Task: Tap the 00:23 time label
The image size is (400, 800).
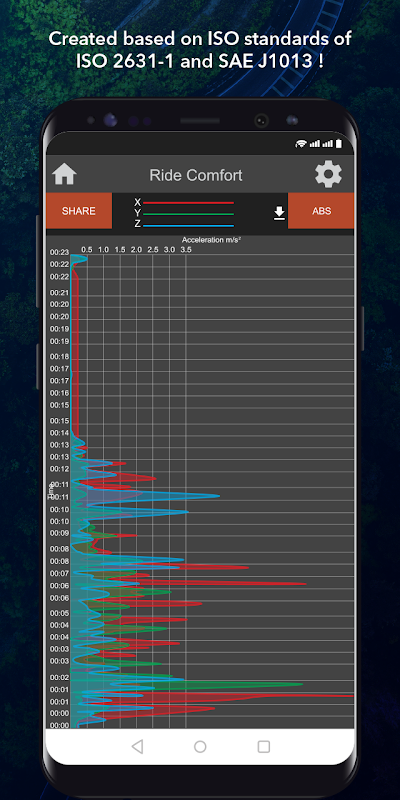Action: click(x=59, y=252)
